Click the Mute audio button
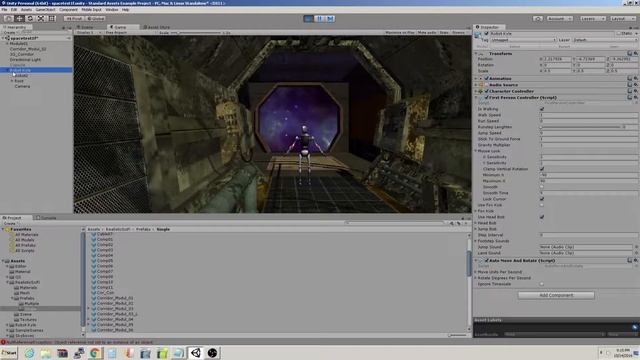 point(427,32)
